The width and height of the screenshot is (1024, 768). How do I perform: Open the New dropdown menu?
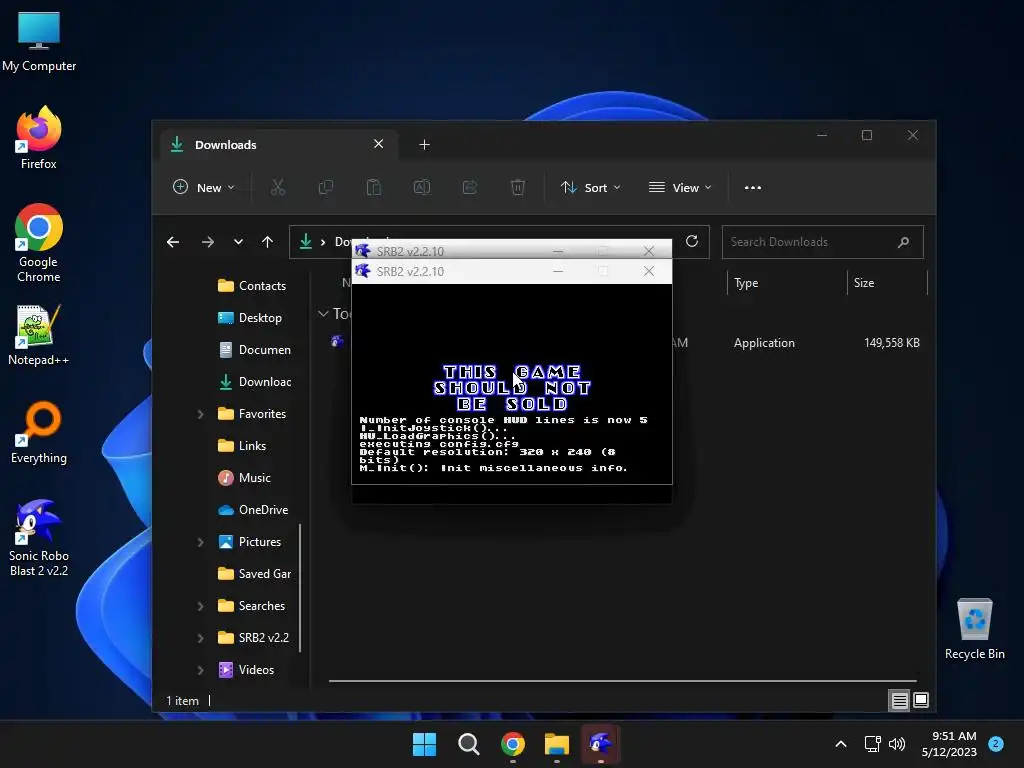pyautogui.click(x=203, y=187)
